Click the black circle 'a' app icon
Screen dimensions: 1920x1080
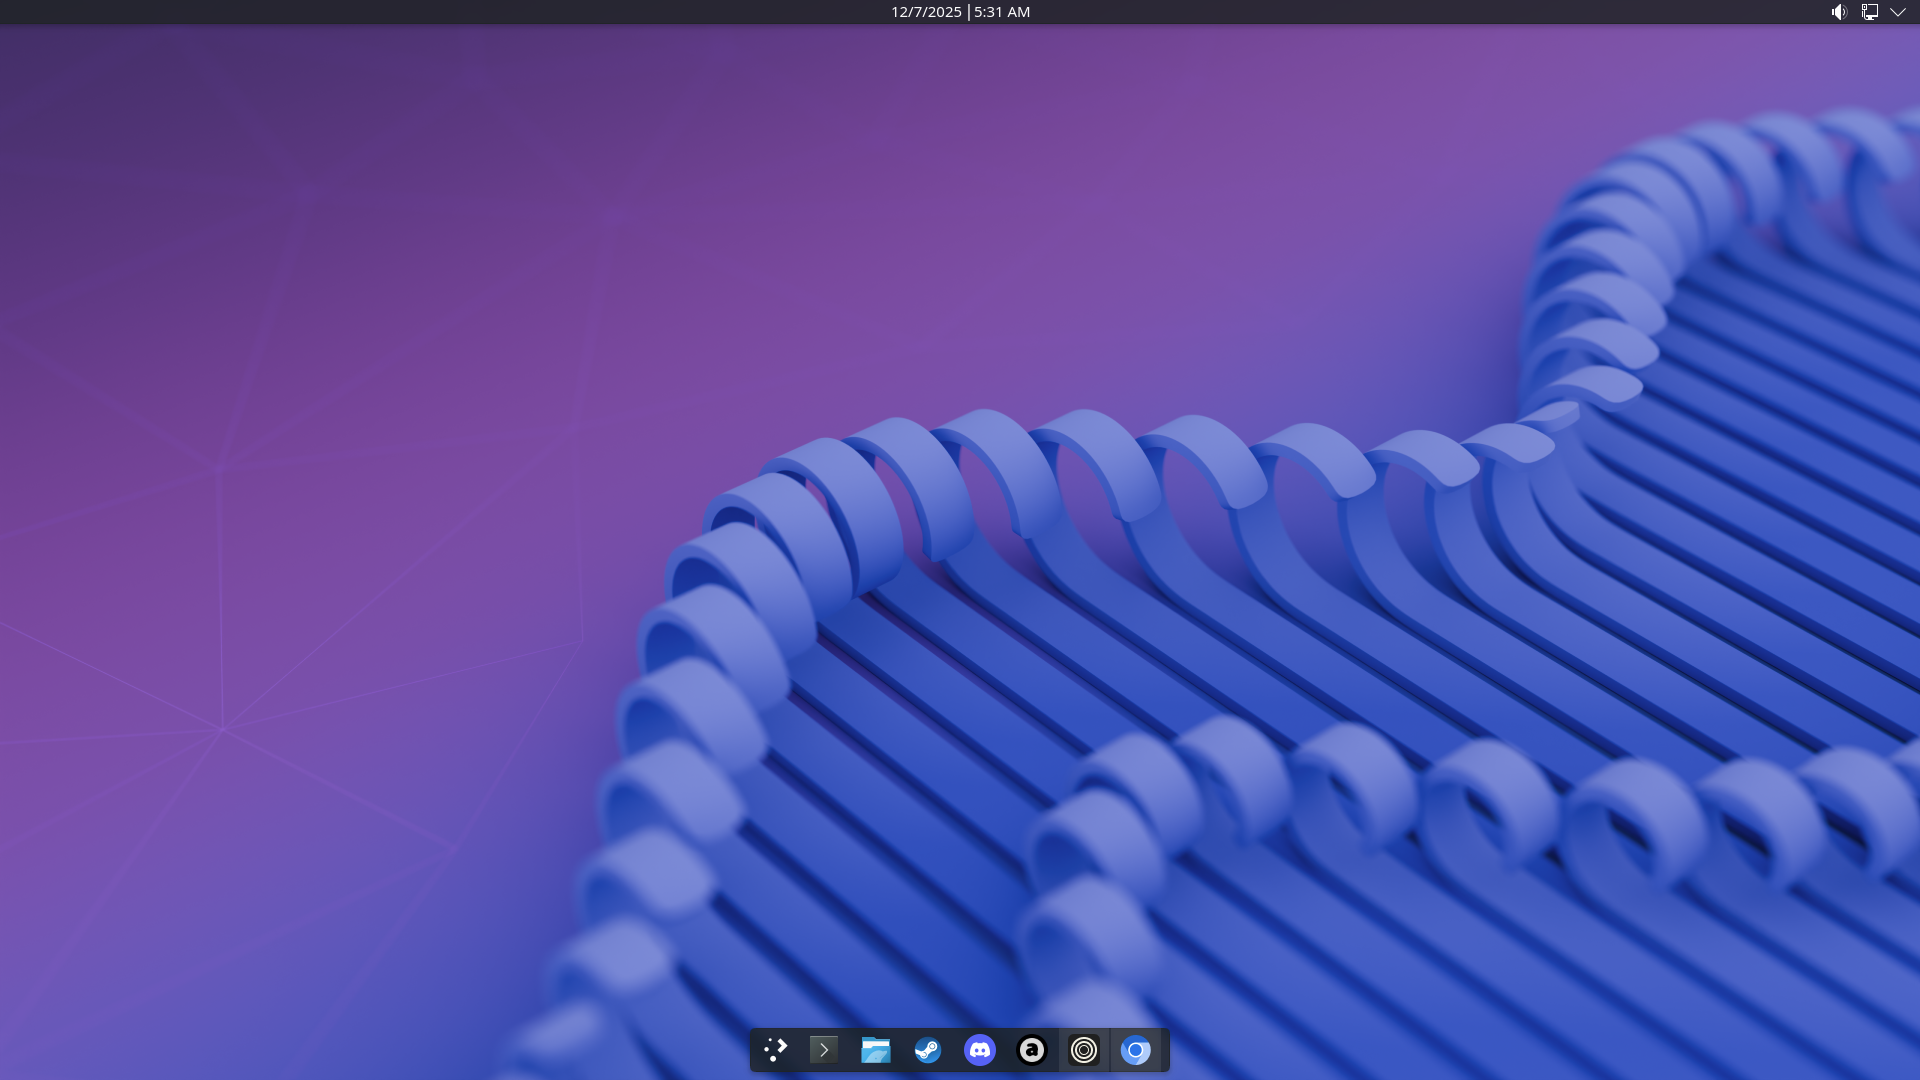(1032, 1050)
